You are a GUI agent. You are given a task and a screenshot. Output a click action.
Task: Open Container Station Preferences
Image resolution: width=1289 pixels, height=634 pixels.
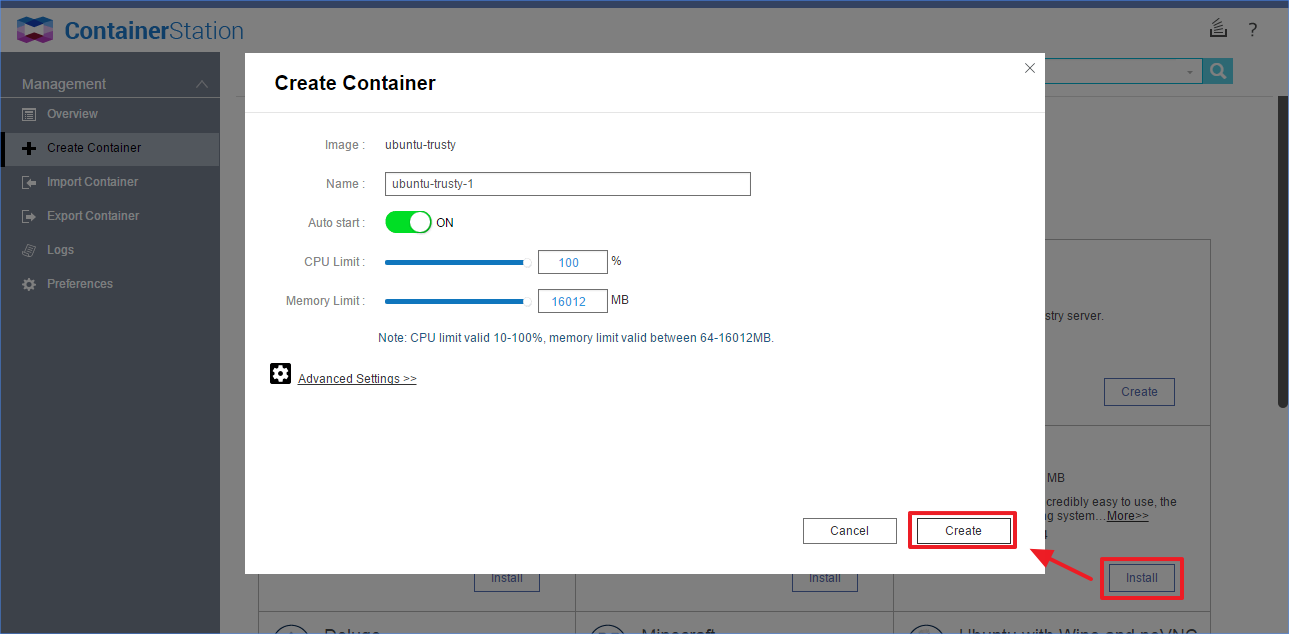coord(79,283)
